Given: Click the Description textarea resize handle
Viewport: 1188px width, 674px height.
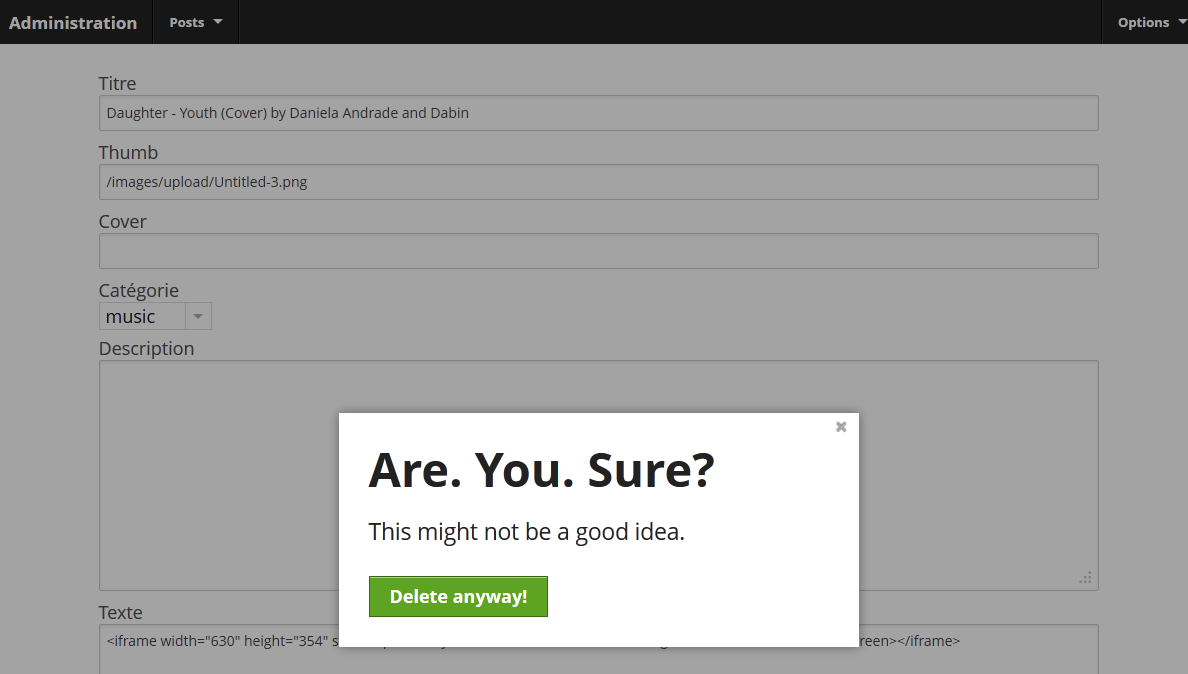Looking at the screenshot, I should click(1086, 578).
